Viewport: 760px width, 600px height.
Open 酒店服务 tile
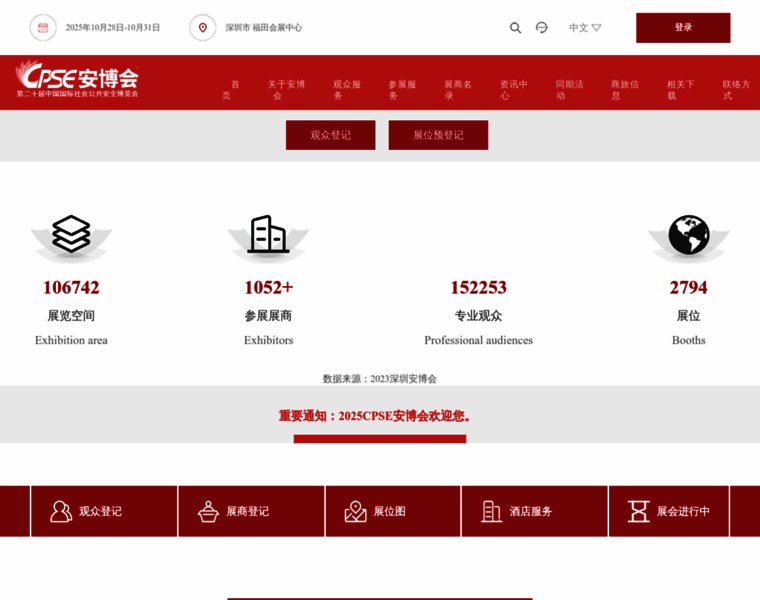[535, 511]
